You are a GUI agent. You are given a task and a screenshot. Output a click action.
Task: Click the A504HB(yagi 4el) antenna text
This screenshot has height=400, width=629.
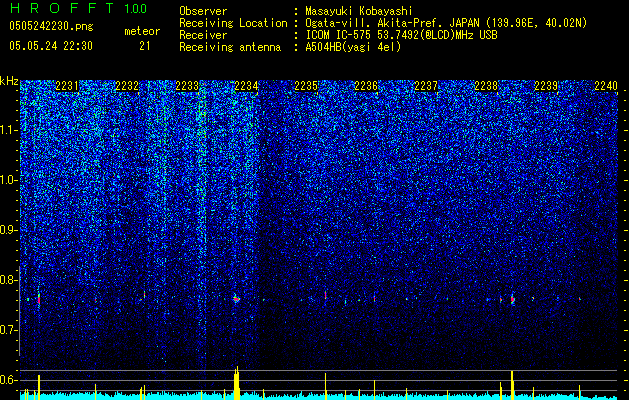353,47
